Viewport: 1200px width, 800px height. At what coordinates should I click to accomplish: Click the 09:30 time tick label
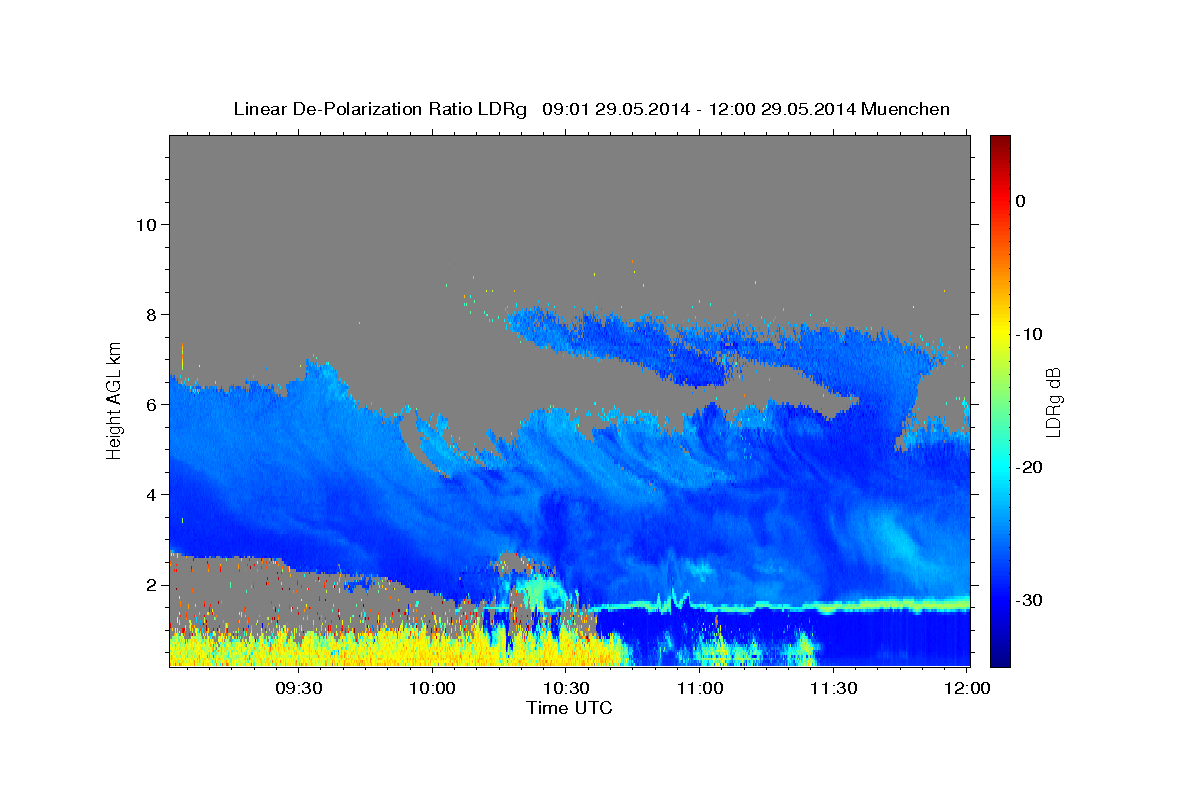coord(298,689)
